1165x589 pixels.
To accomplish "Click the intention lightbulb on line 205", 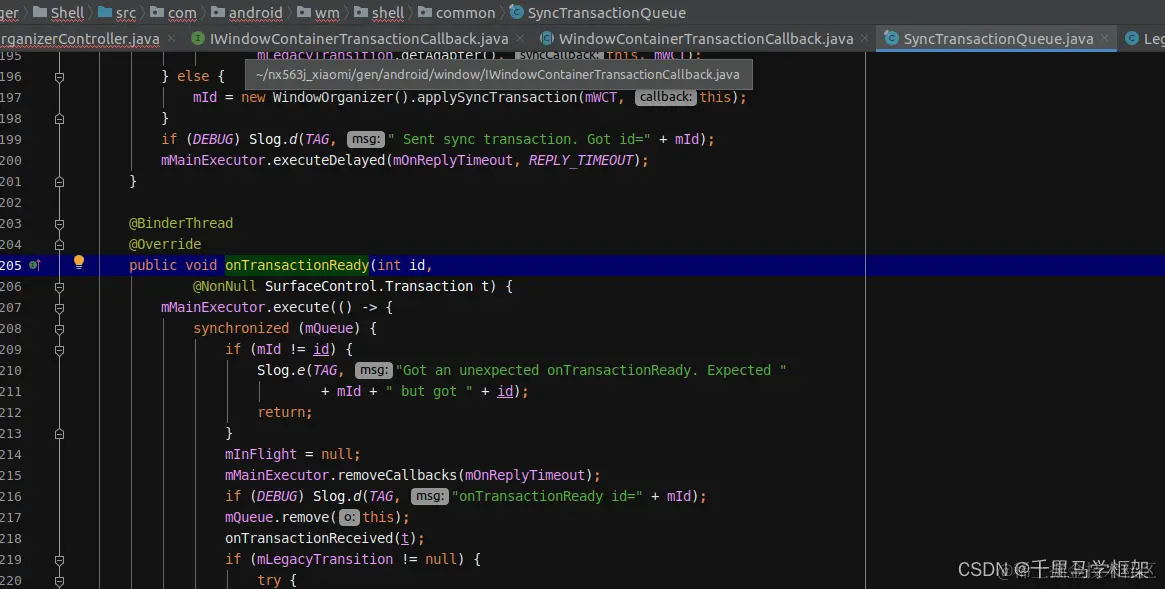I will click(79, 261).
